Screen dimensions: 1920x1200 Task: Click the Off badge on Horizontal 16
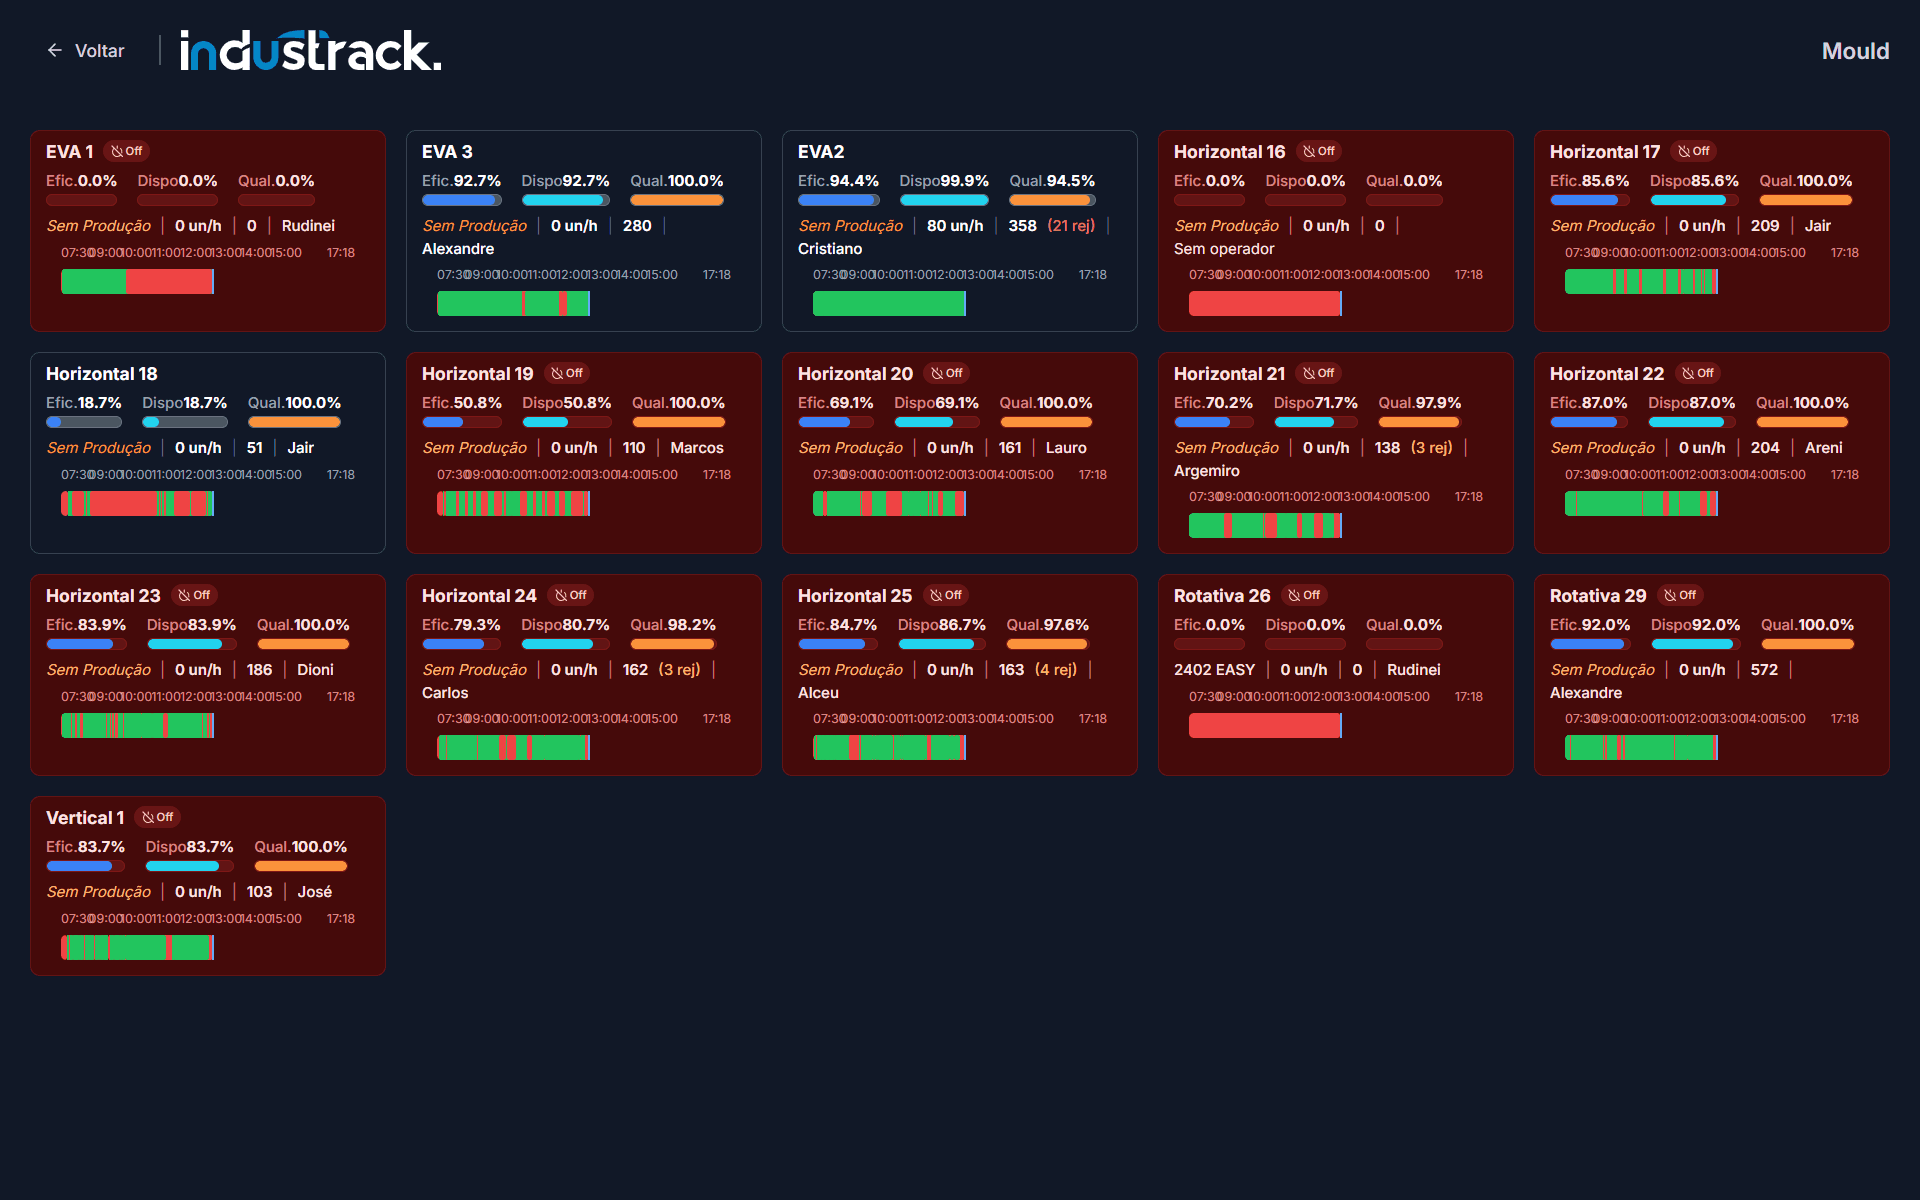(x=1319, y=151)
